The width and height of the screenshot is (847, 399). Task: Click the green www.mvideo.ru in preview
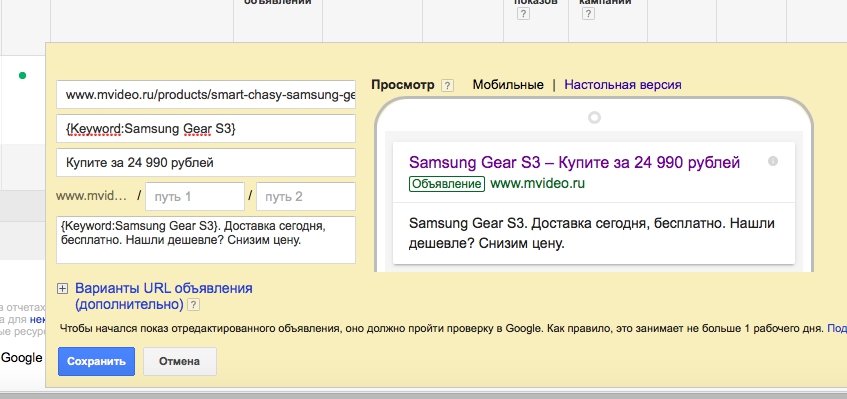pyautogui.click(x=537, y=184)
